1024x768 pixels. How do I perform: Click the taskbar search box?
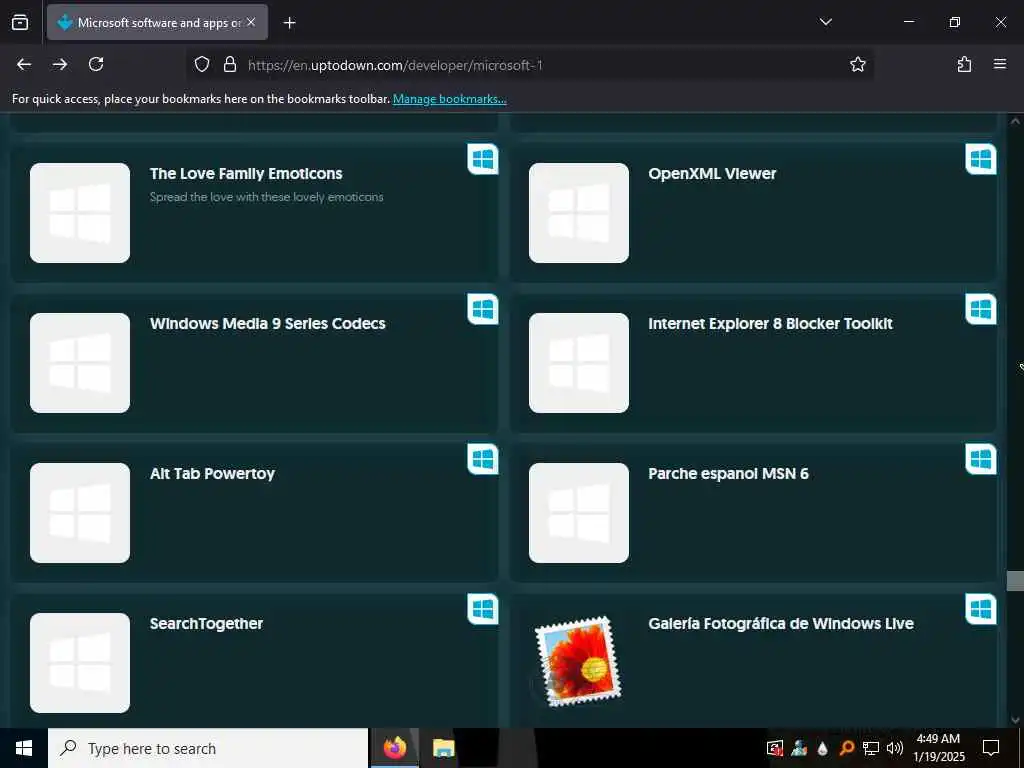coord(208,748)
